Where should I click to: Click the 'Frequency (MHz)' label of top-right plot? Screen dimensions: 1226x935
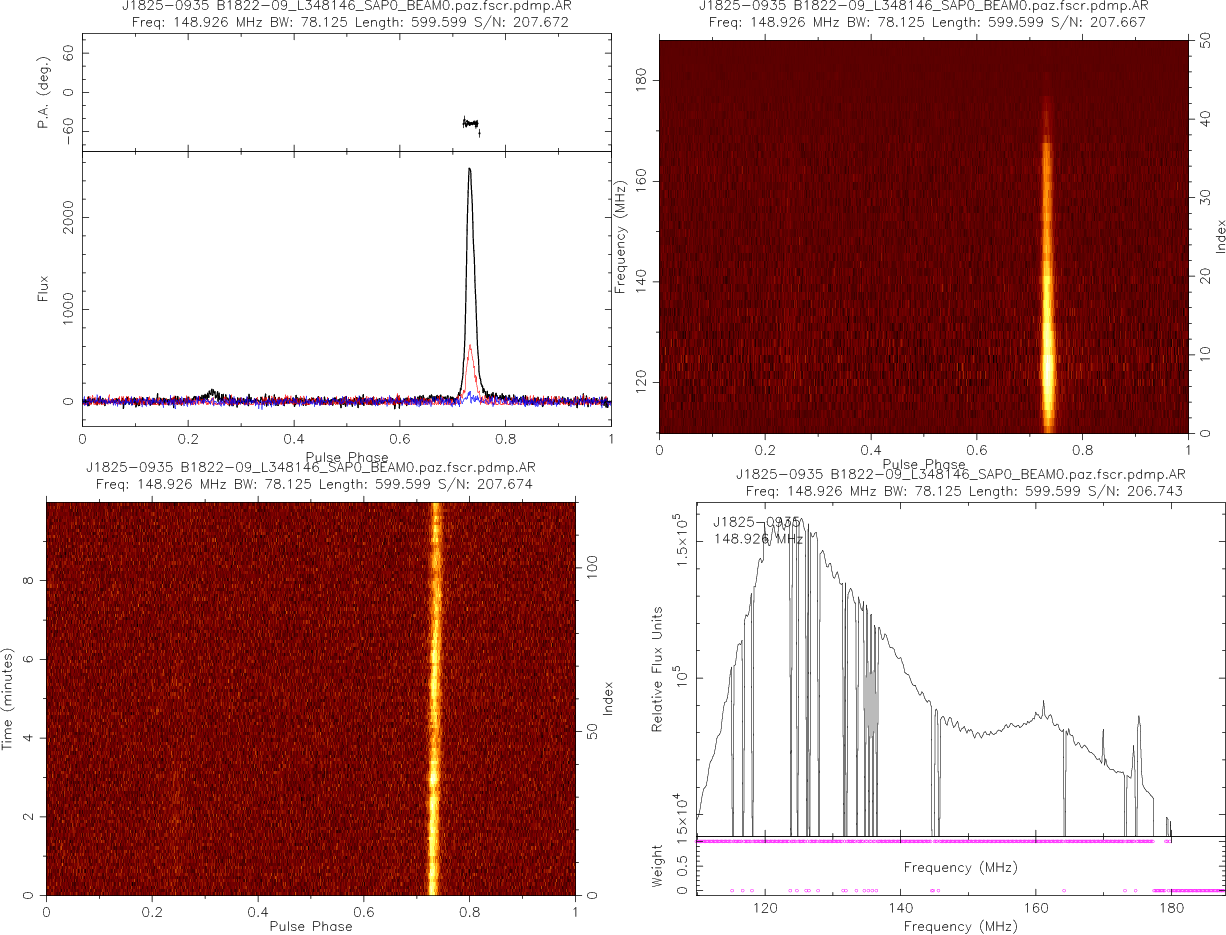tap(621, 236)
